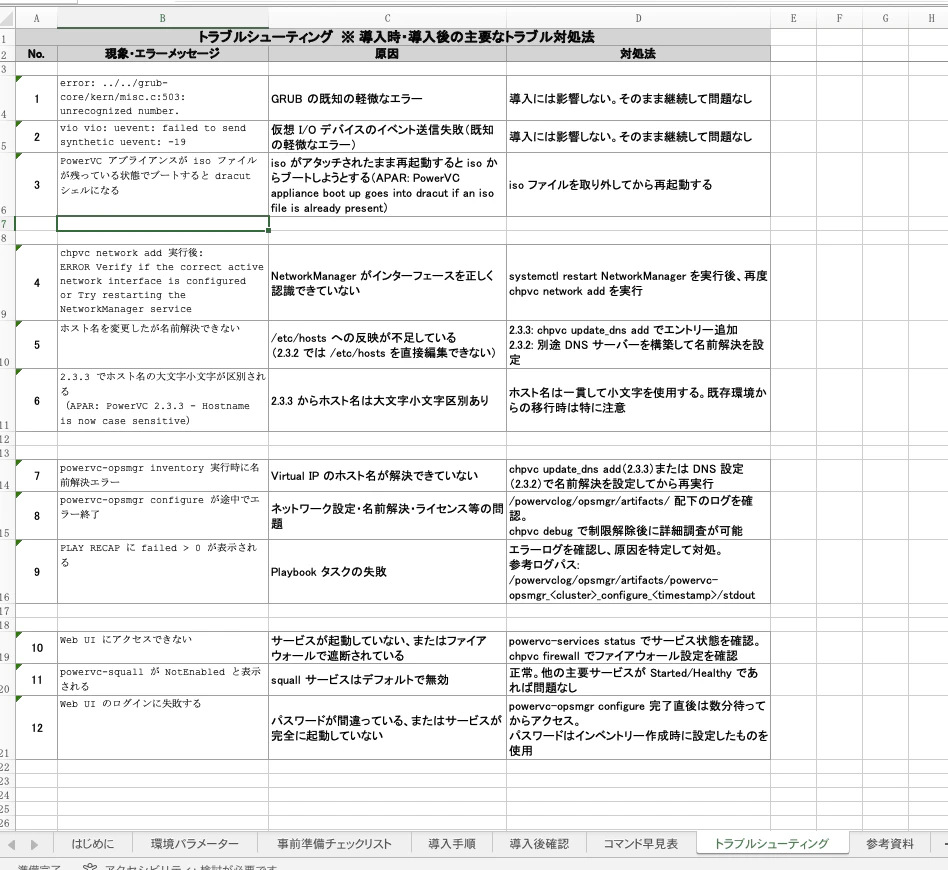Switch to the はじめに sheet tab
Screen dimensions: 948x870
point(92,843)
